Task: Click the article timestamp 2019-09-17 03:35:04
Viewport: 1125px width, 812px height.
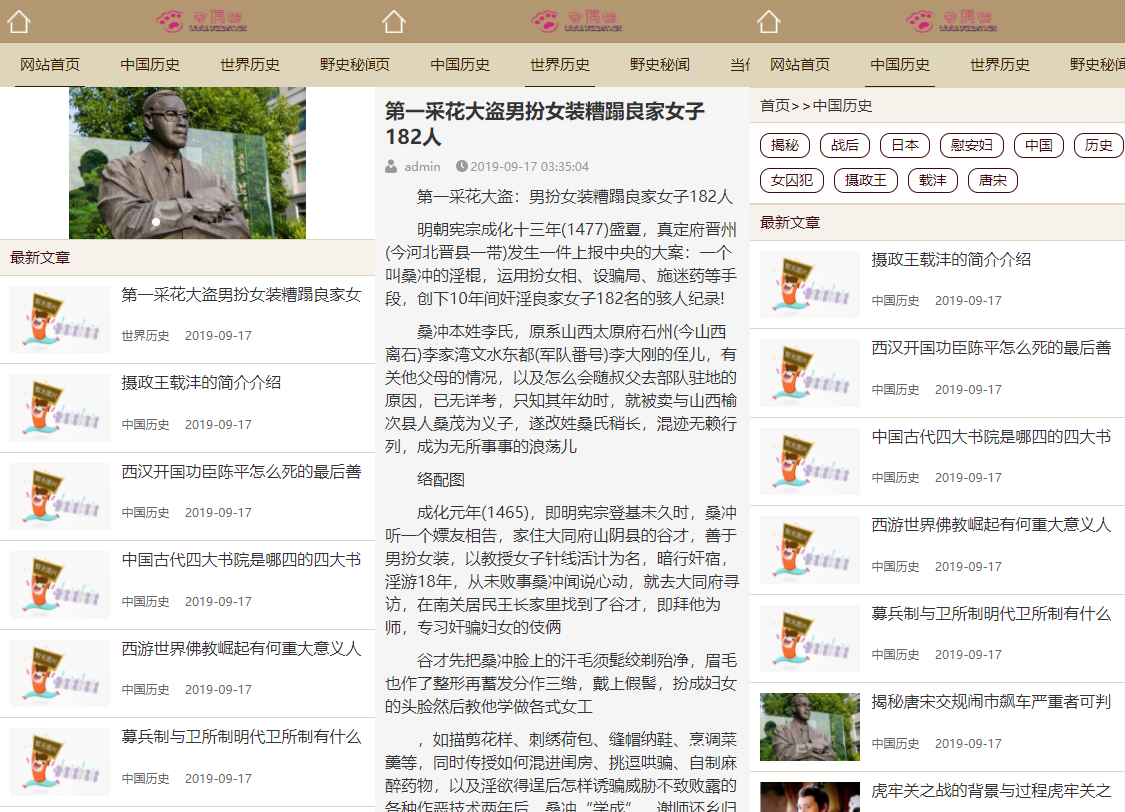Action: 529,166
